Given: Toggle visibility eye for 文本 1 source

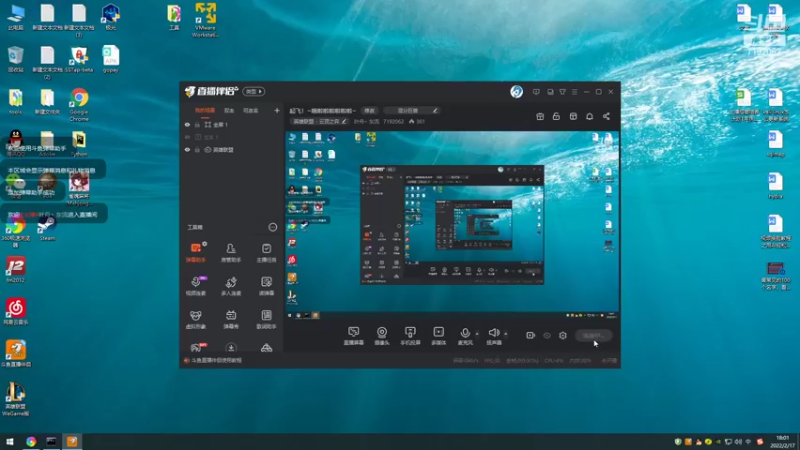Looking at the screenshot, I should click(x=187, y=137).
